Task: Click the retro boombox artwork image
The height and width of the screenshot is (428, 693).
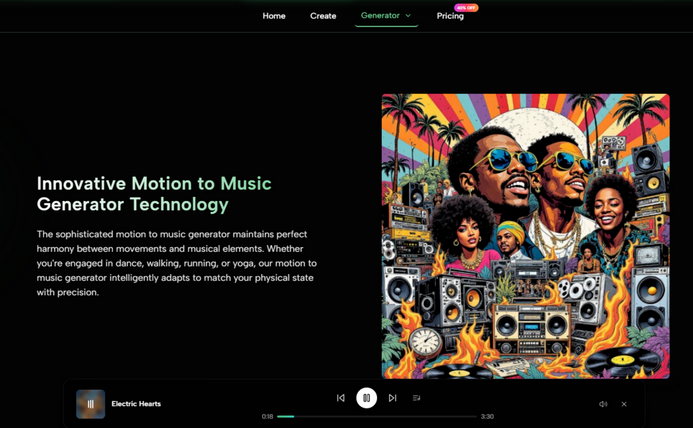Action: coord(525,236)
